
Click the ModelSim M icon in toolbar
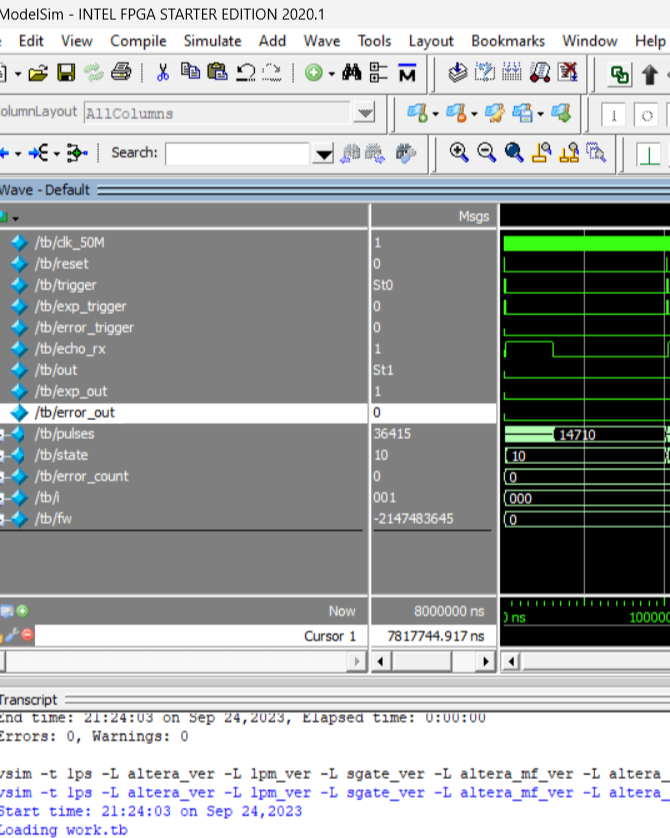(407, 73)
